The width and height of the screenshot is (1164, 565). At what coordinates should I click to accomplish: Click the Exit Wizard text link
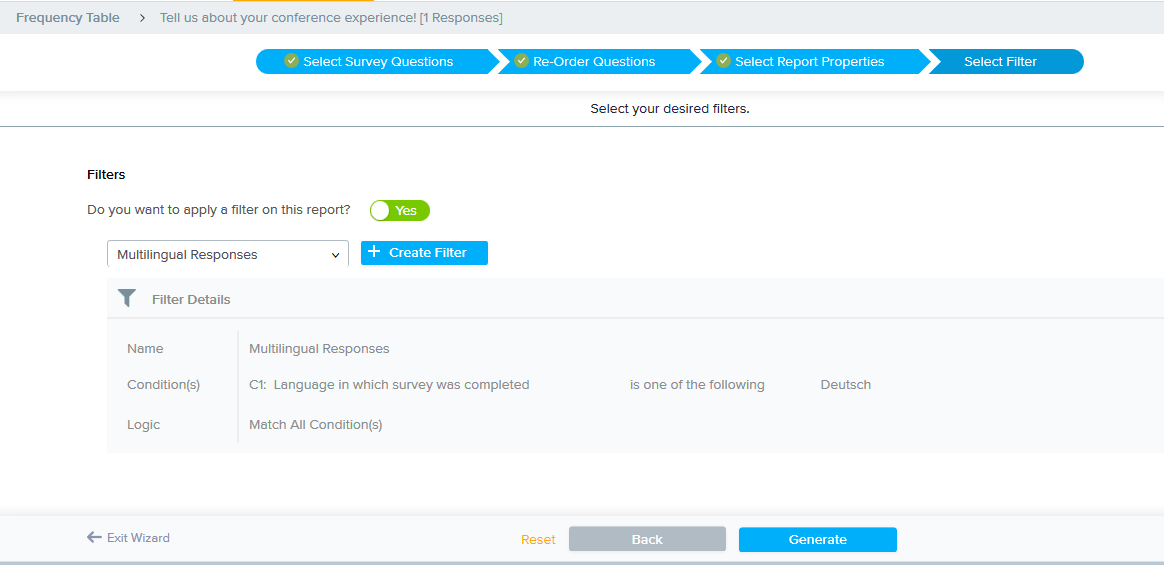(x=138, y=538)
